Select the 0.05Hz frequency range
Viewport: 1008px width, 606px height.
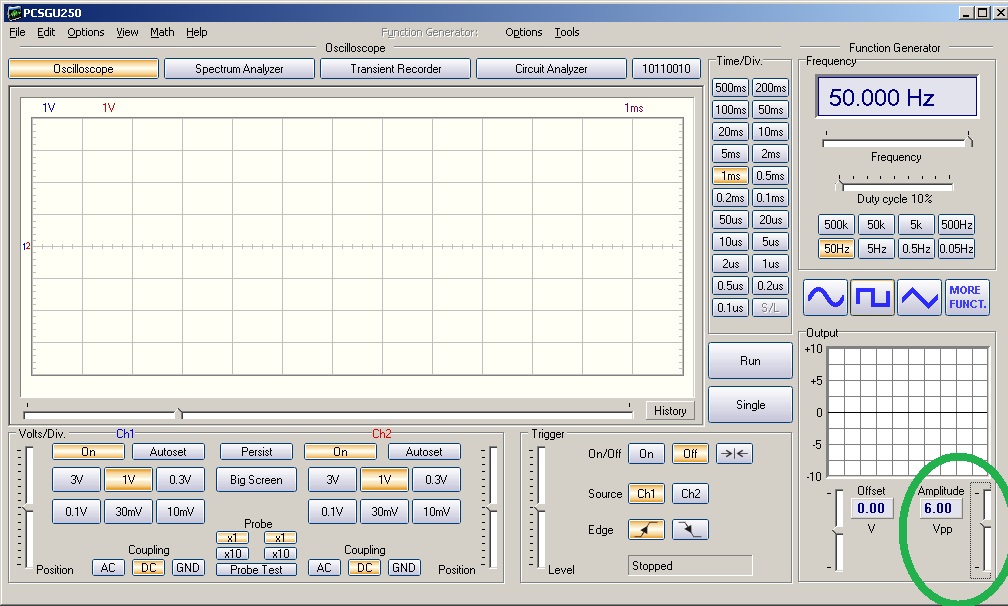tap(956, 249)
